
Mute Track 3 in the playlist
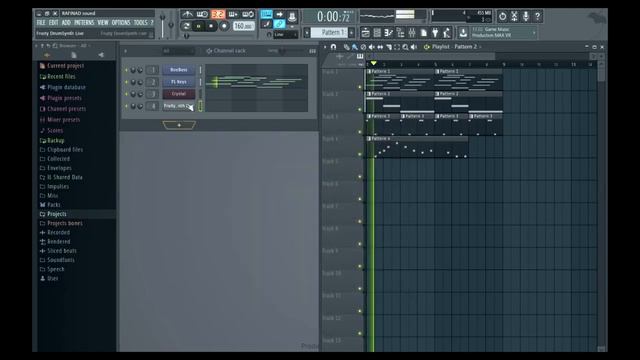[x=360, y=132]
